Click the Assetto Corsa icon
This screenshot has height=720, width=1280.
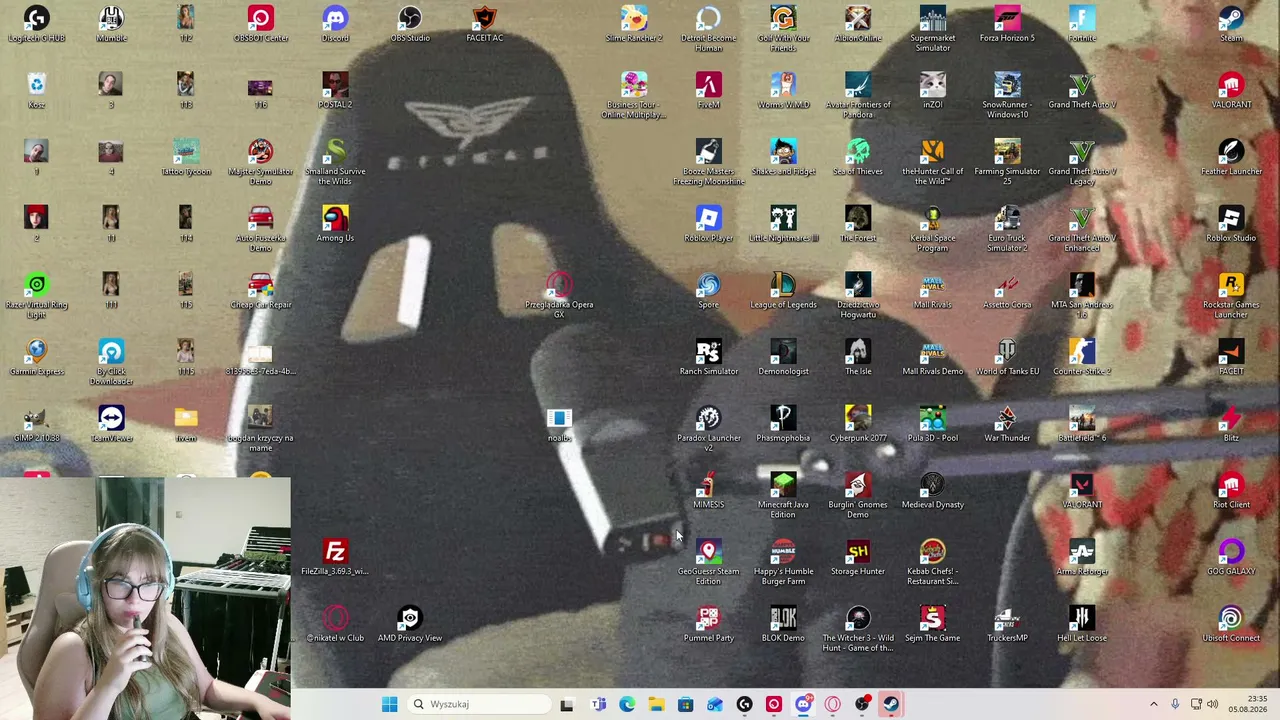tap(1007, 292)
